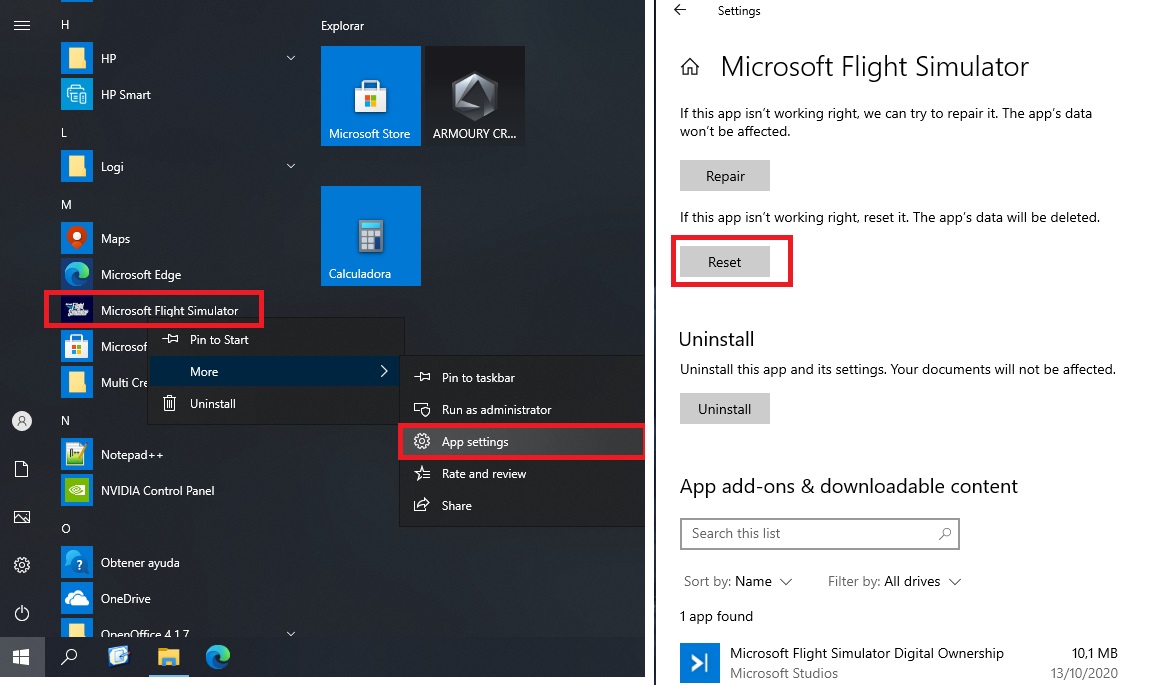Image resolution: width=1157 pixels, height=685 pixels.
Task: Click the Settings back arrow
Action: [x=680, y=10]
